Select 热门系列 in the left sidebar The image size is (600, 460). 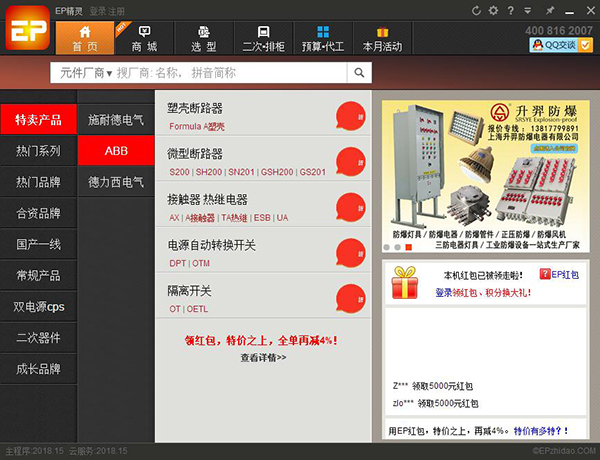coord(38,151)
